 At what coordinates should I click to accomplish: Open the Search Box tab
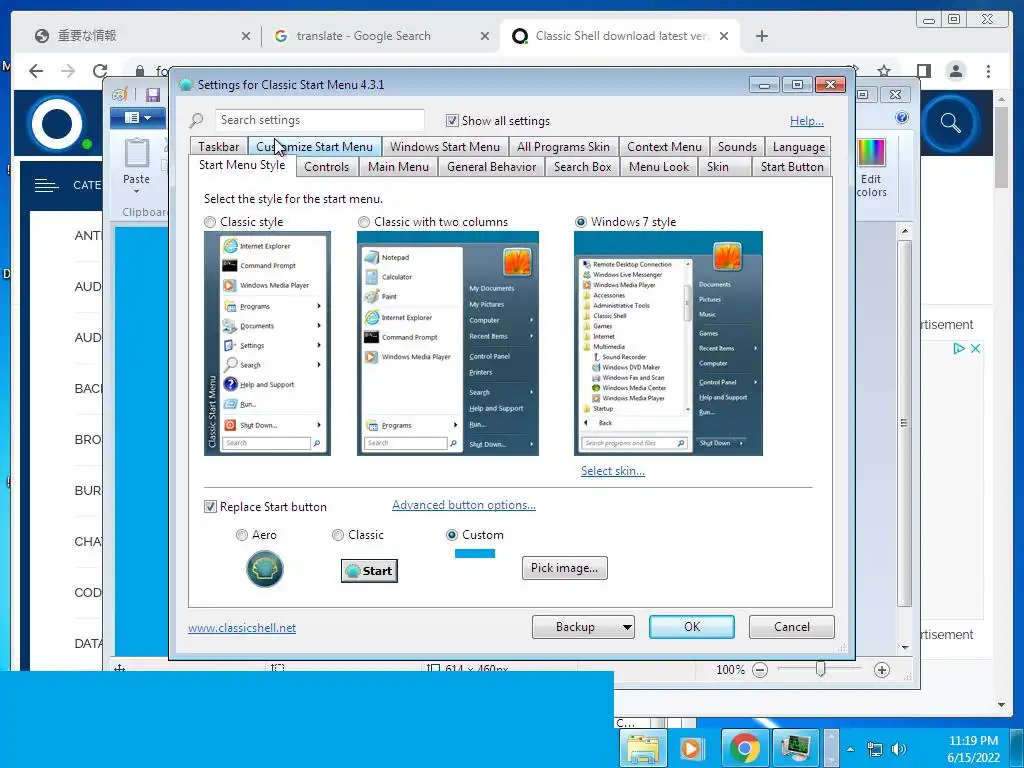point(583,167)
